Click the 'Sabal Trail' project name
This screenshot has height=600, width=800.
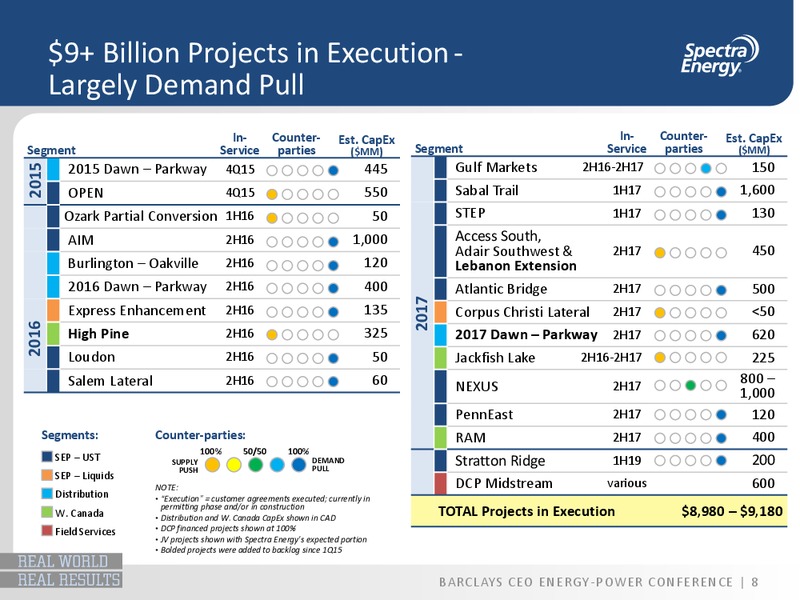tap(487, 190)
